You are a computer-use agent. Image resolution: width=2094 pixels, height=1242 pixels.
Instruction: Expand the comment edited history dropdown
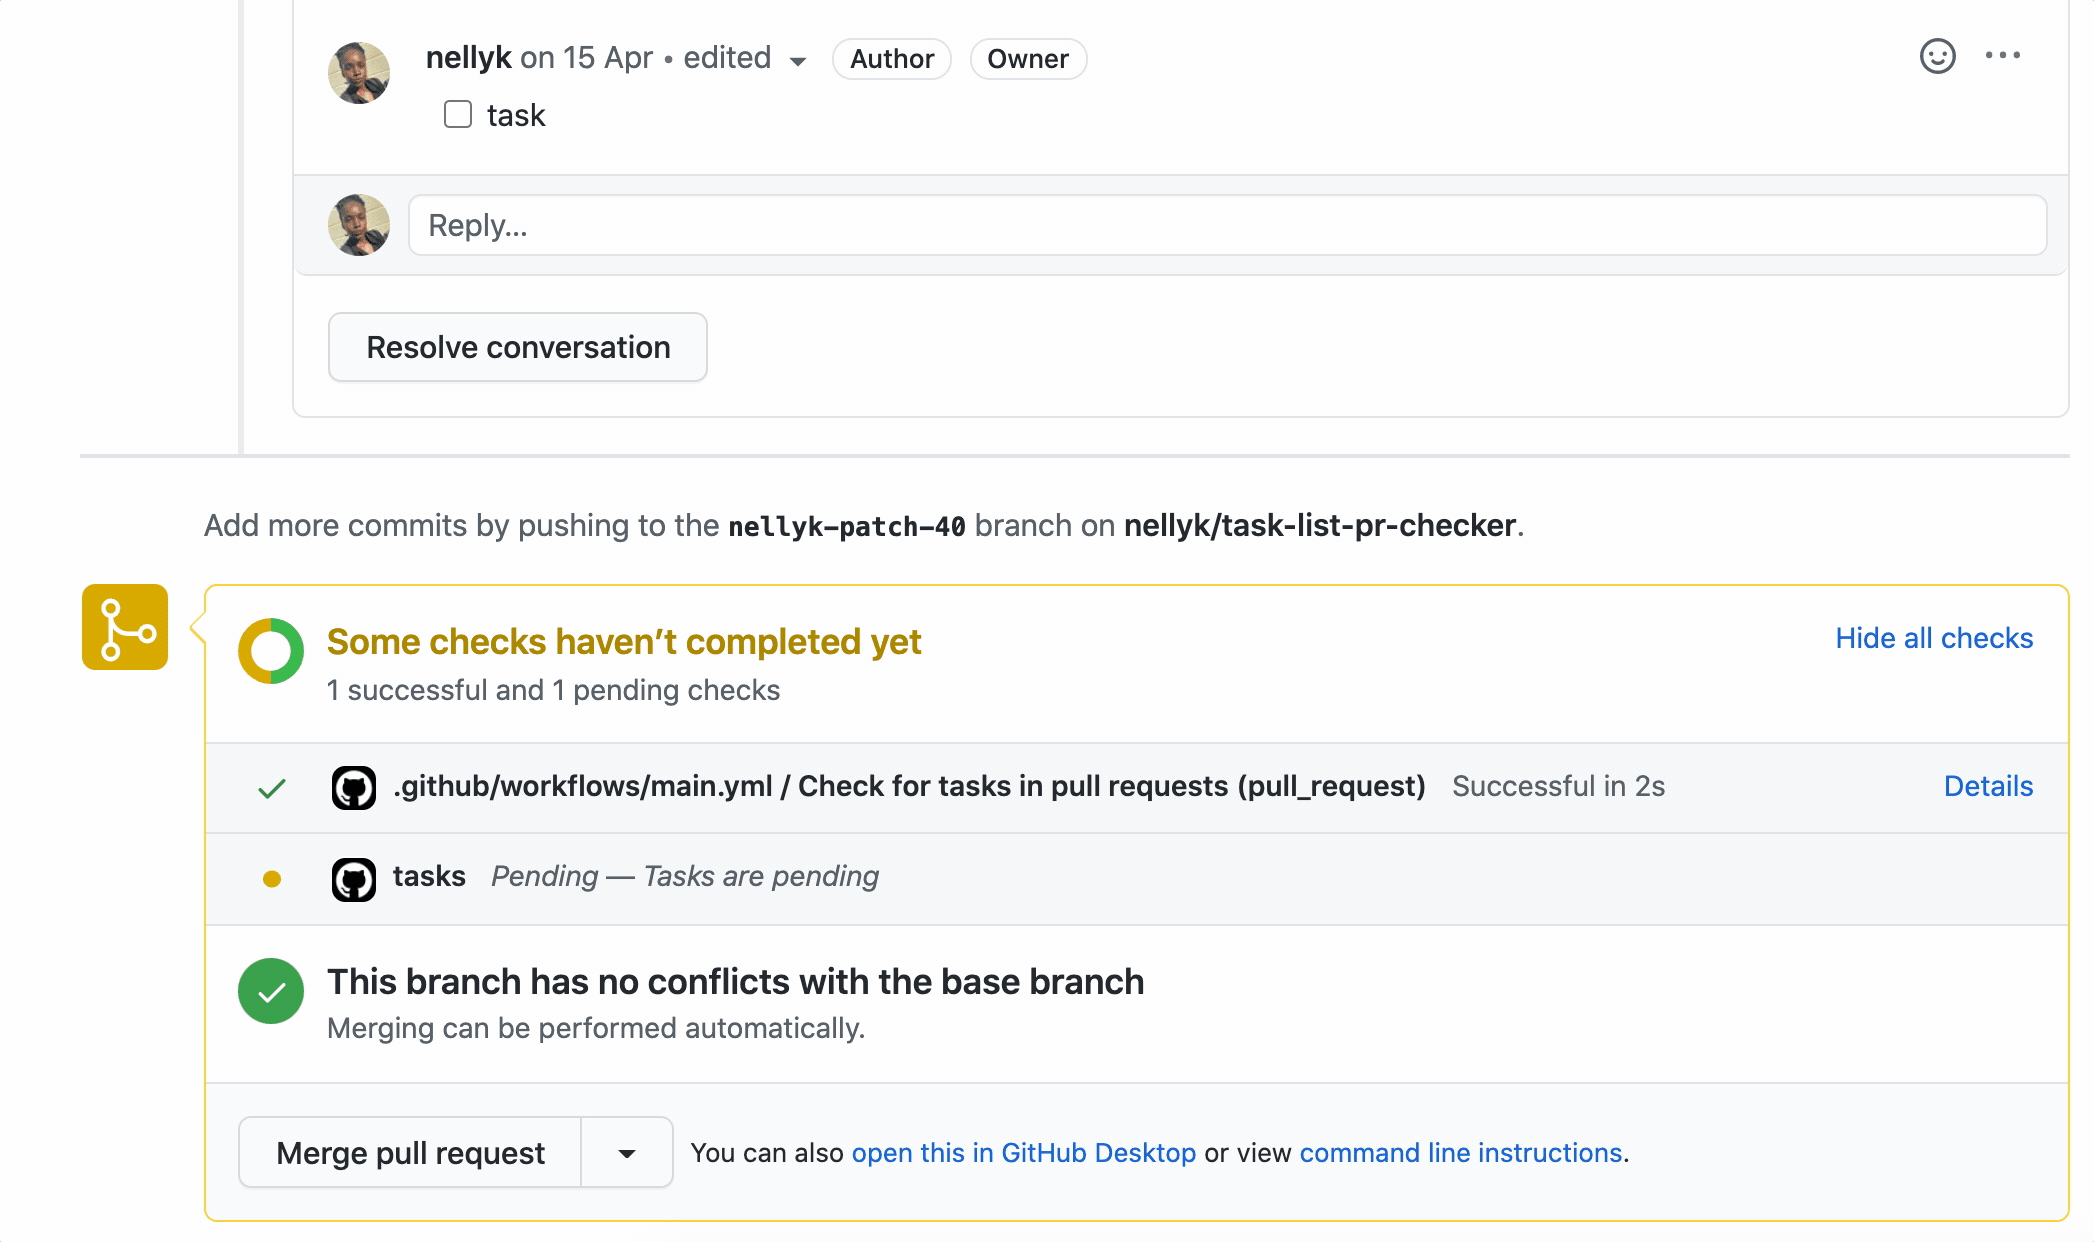[797, 61]
